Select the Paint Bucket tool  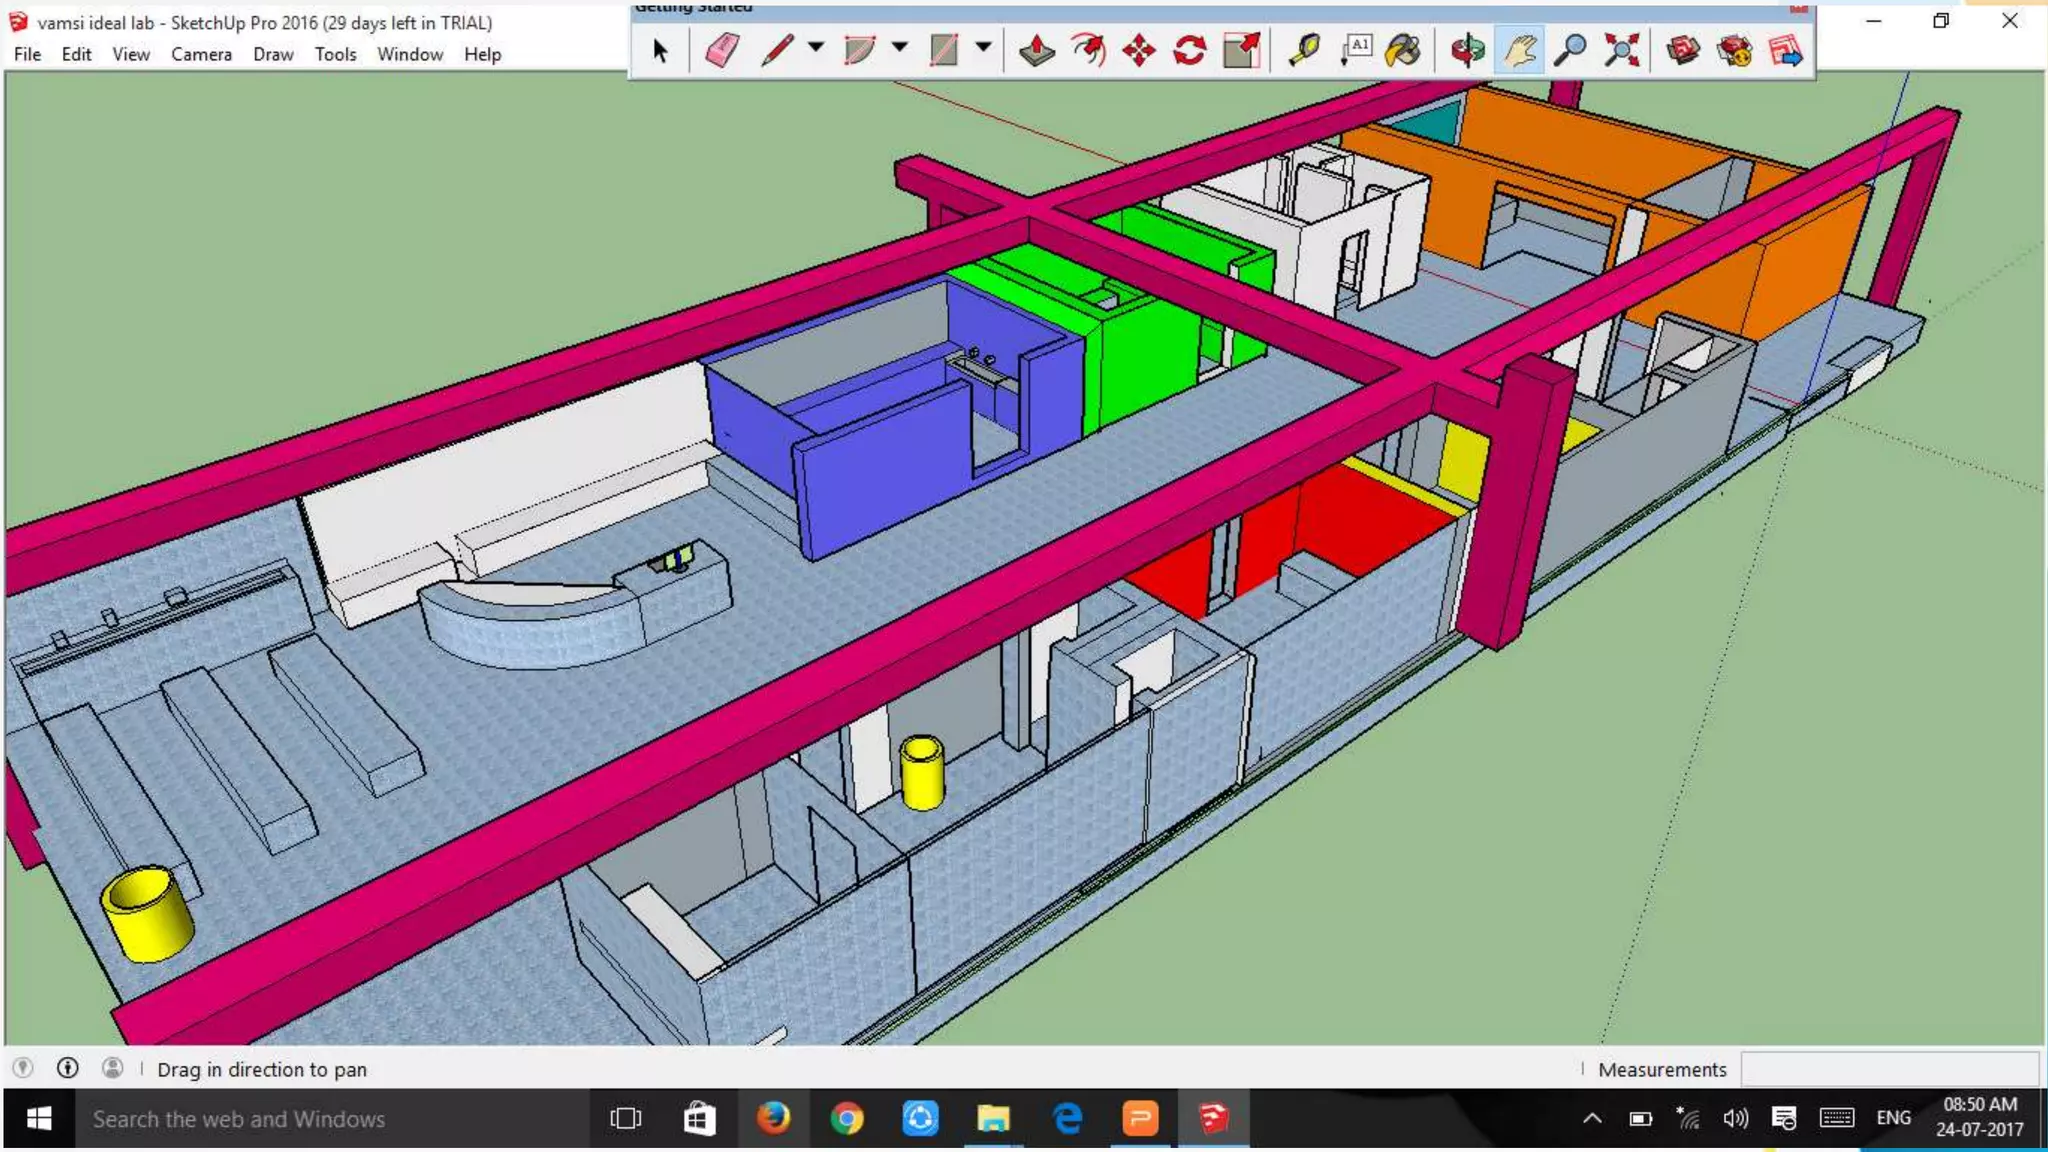(x=1403, y=49)
